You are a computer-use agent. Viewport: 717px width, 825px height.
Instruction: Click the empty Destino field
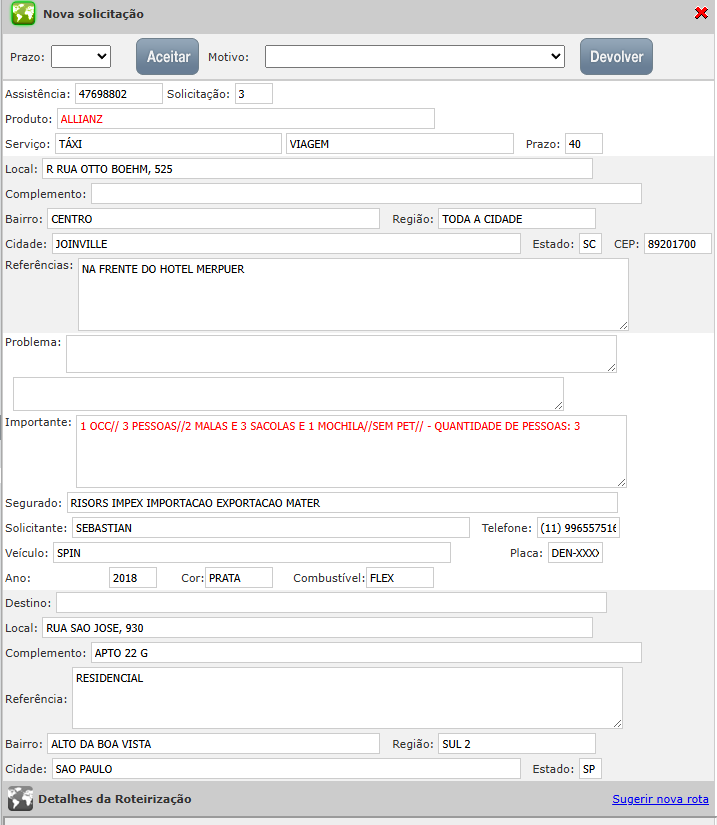point(331,602)
